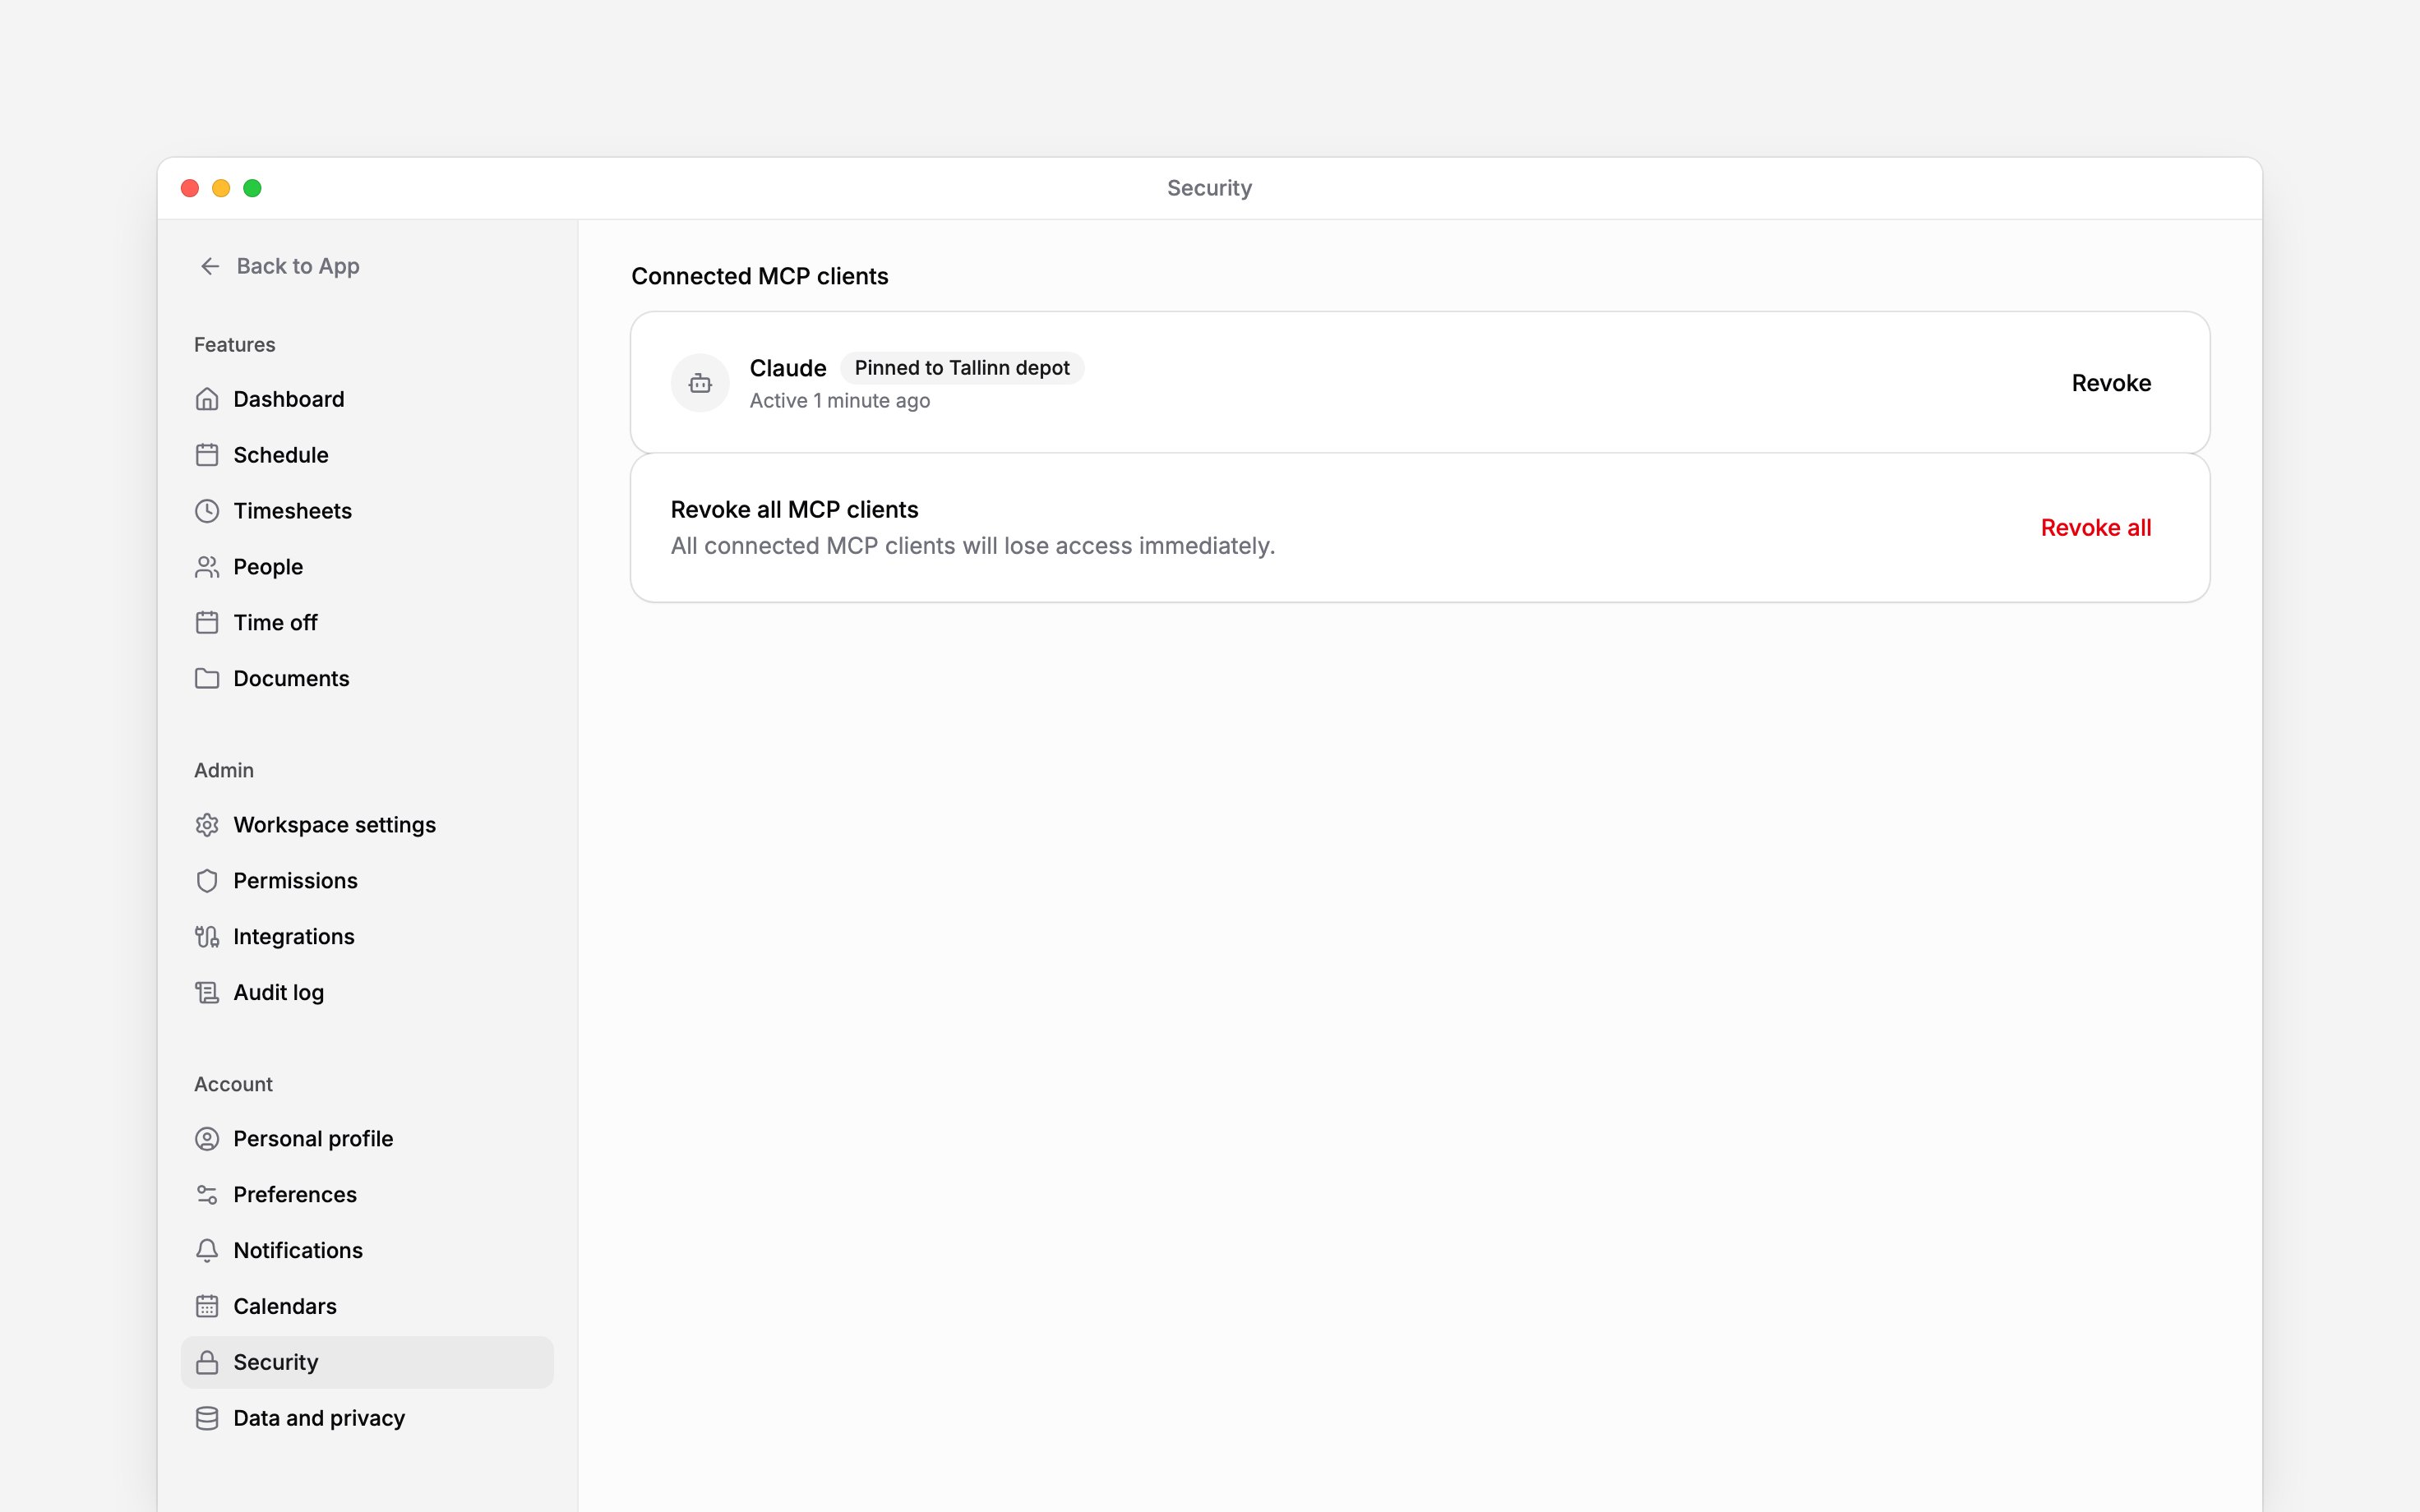Select Data and privacy
Image resolution: width=2420 pixels, height=1512 pixels.
[x=367, y=1419]
